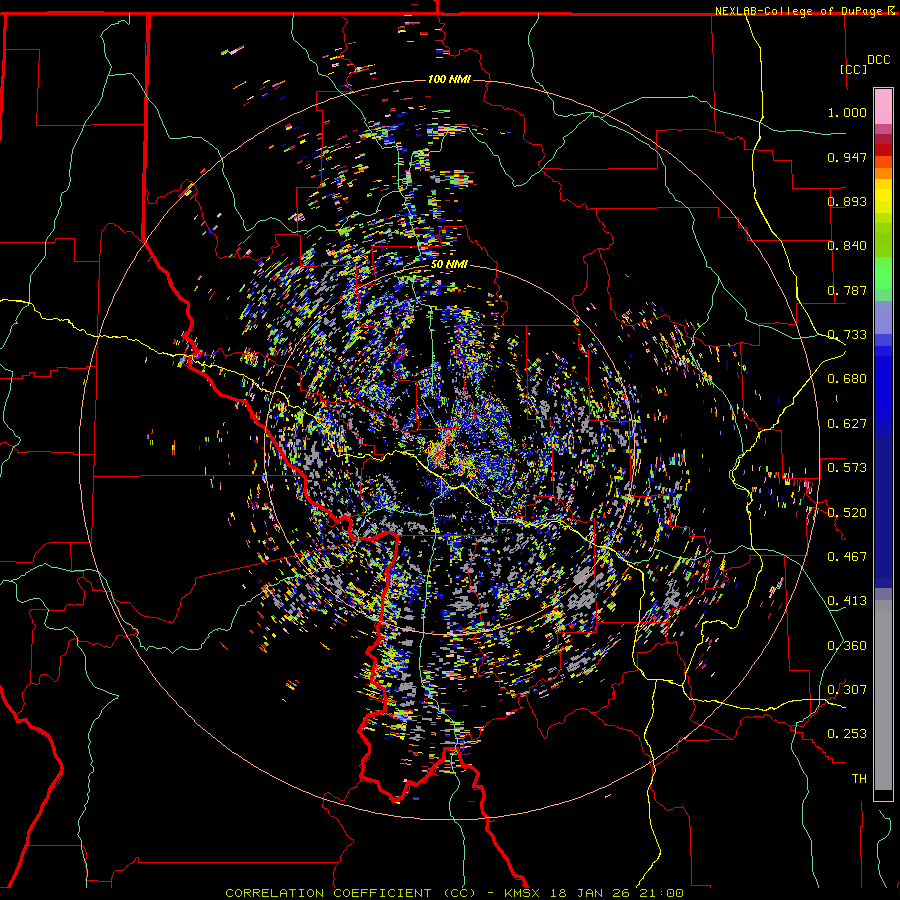This screenshot has width=900, height=900.
Task: Click the color bar value 0.520
Action: point(847,513)
